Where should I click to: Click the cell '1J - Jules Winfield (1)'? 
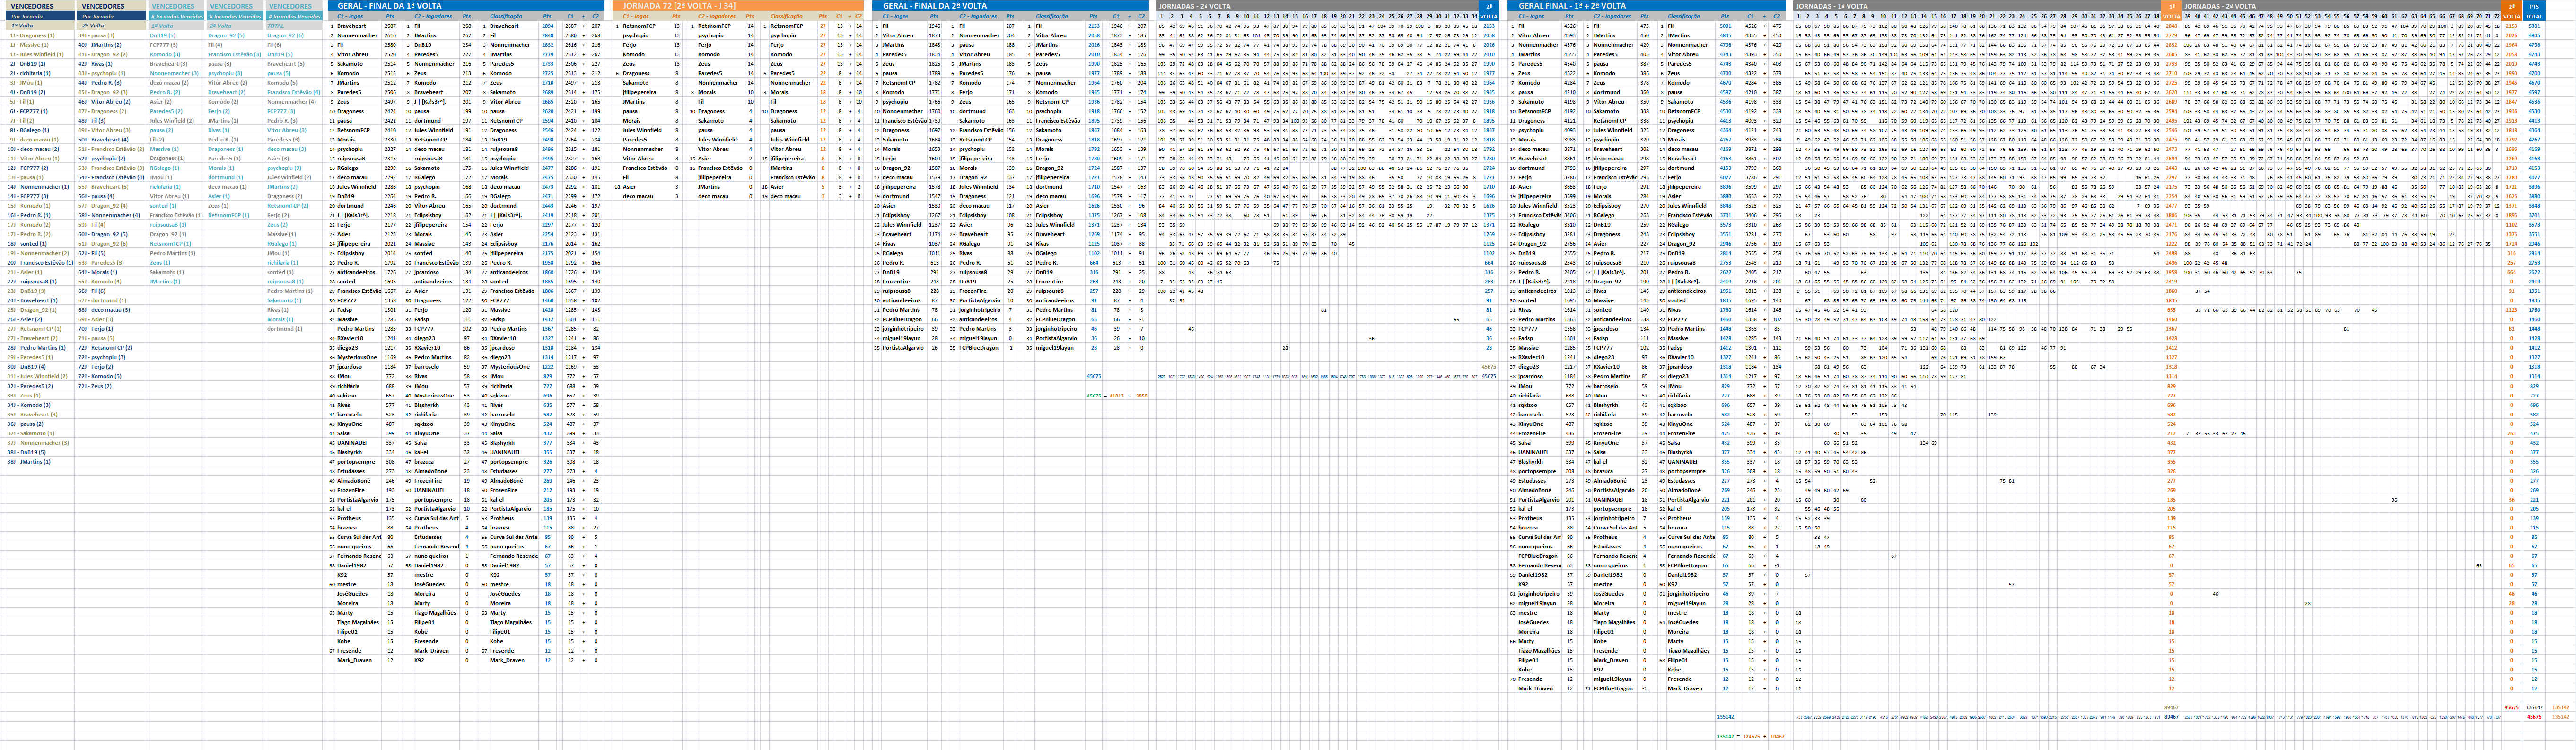[40, 54]
